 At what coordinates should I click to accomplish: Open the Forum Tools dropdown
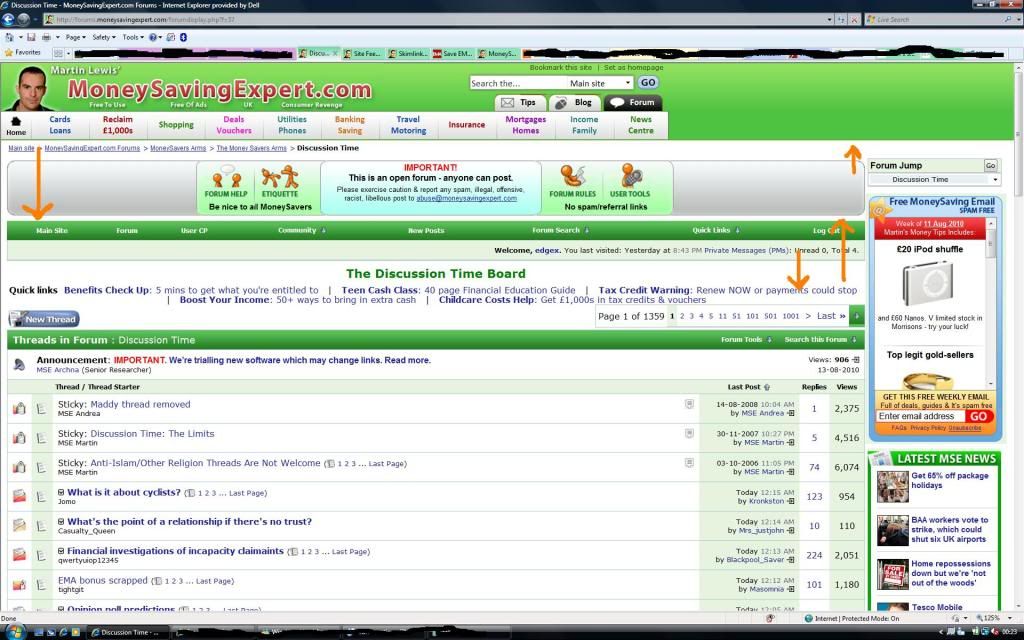(746, 340)
